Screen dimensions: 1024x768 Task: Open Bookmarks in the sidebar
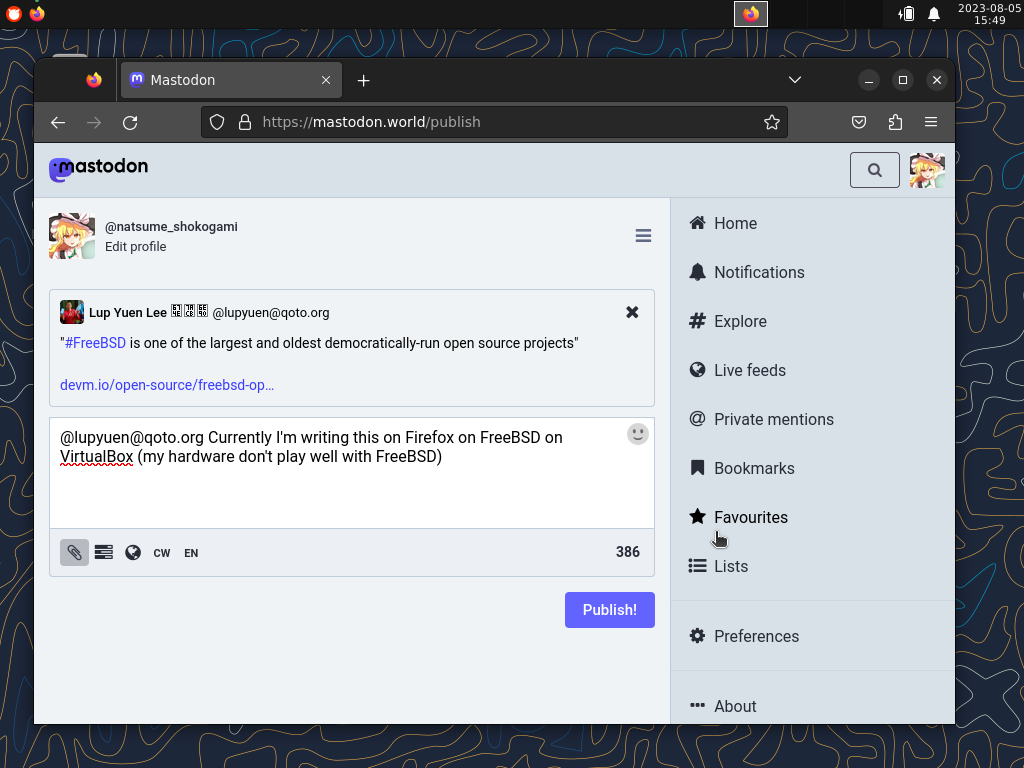(753, 468)
